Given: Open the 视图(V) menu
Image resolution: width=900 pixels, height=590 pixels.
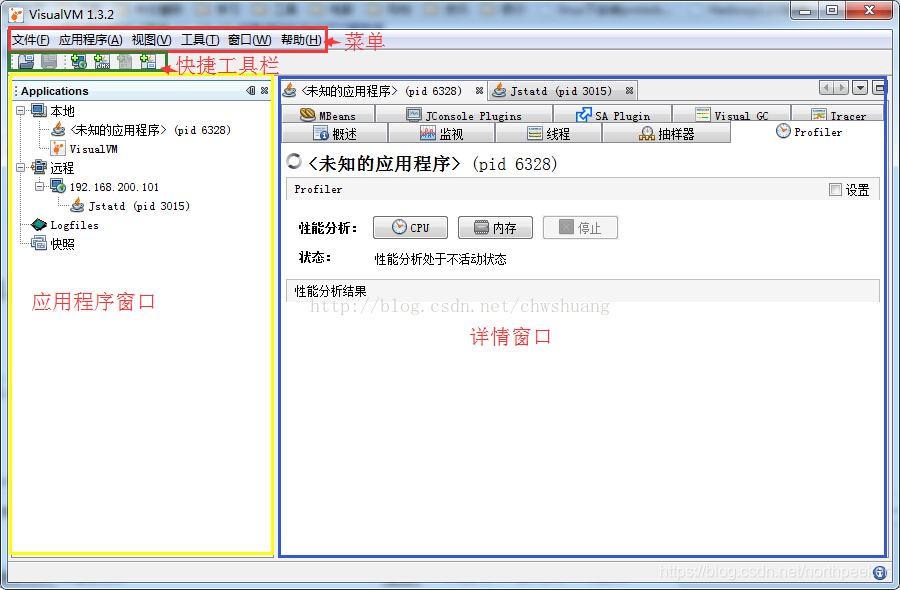Looking at the screenshot, I should coord(152,40).
